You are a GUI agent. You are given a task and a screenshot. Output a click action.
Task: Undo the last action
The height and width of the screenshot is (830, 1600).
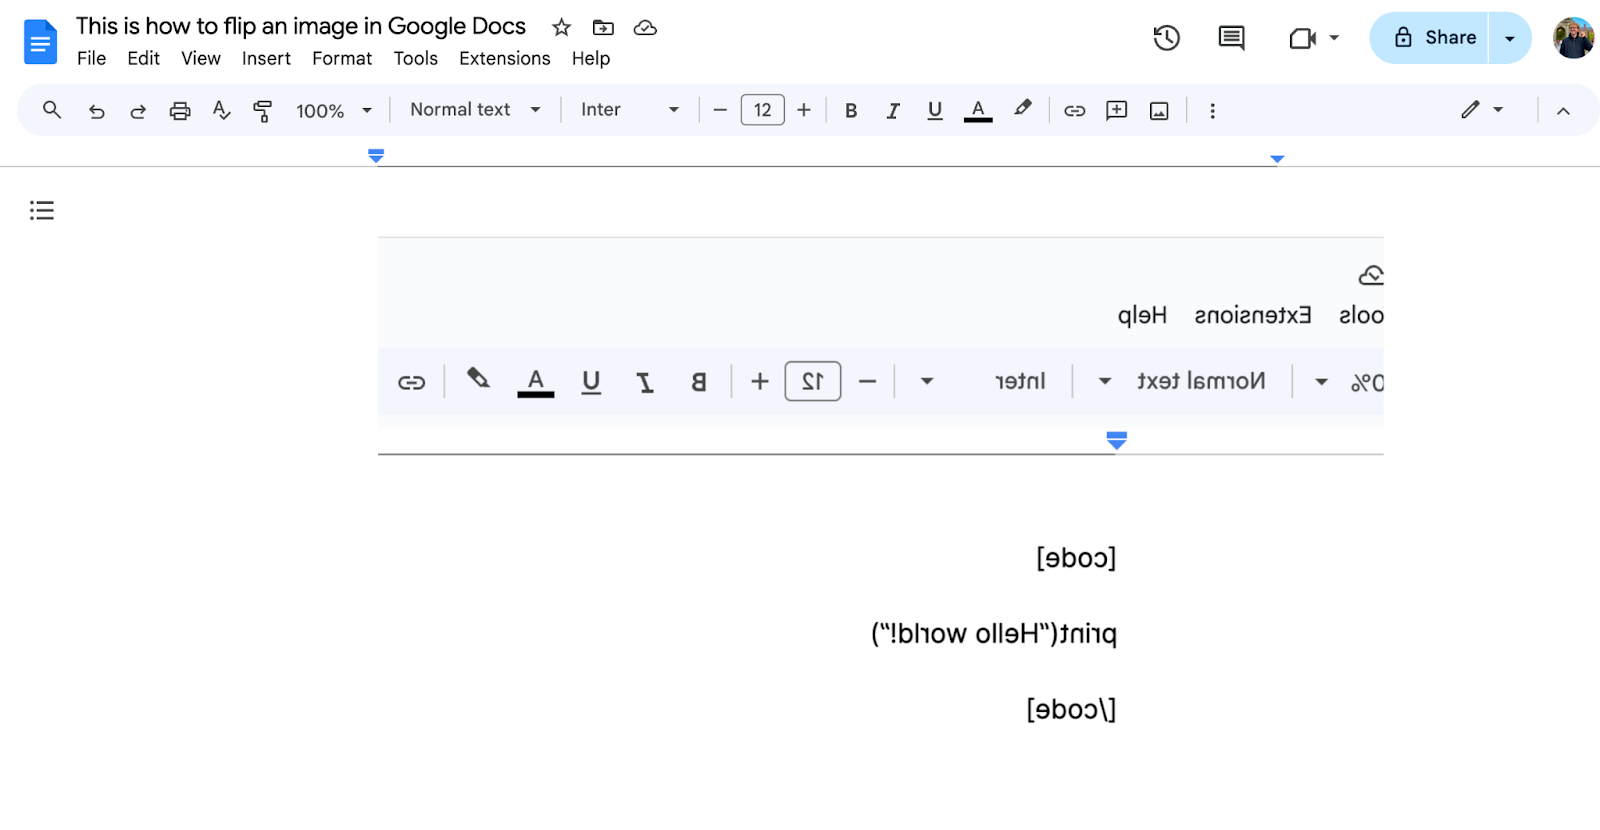(x=96, y=111)
